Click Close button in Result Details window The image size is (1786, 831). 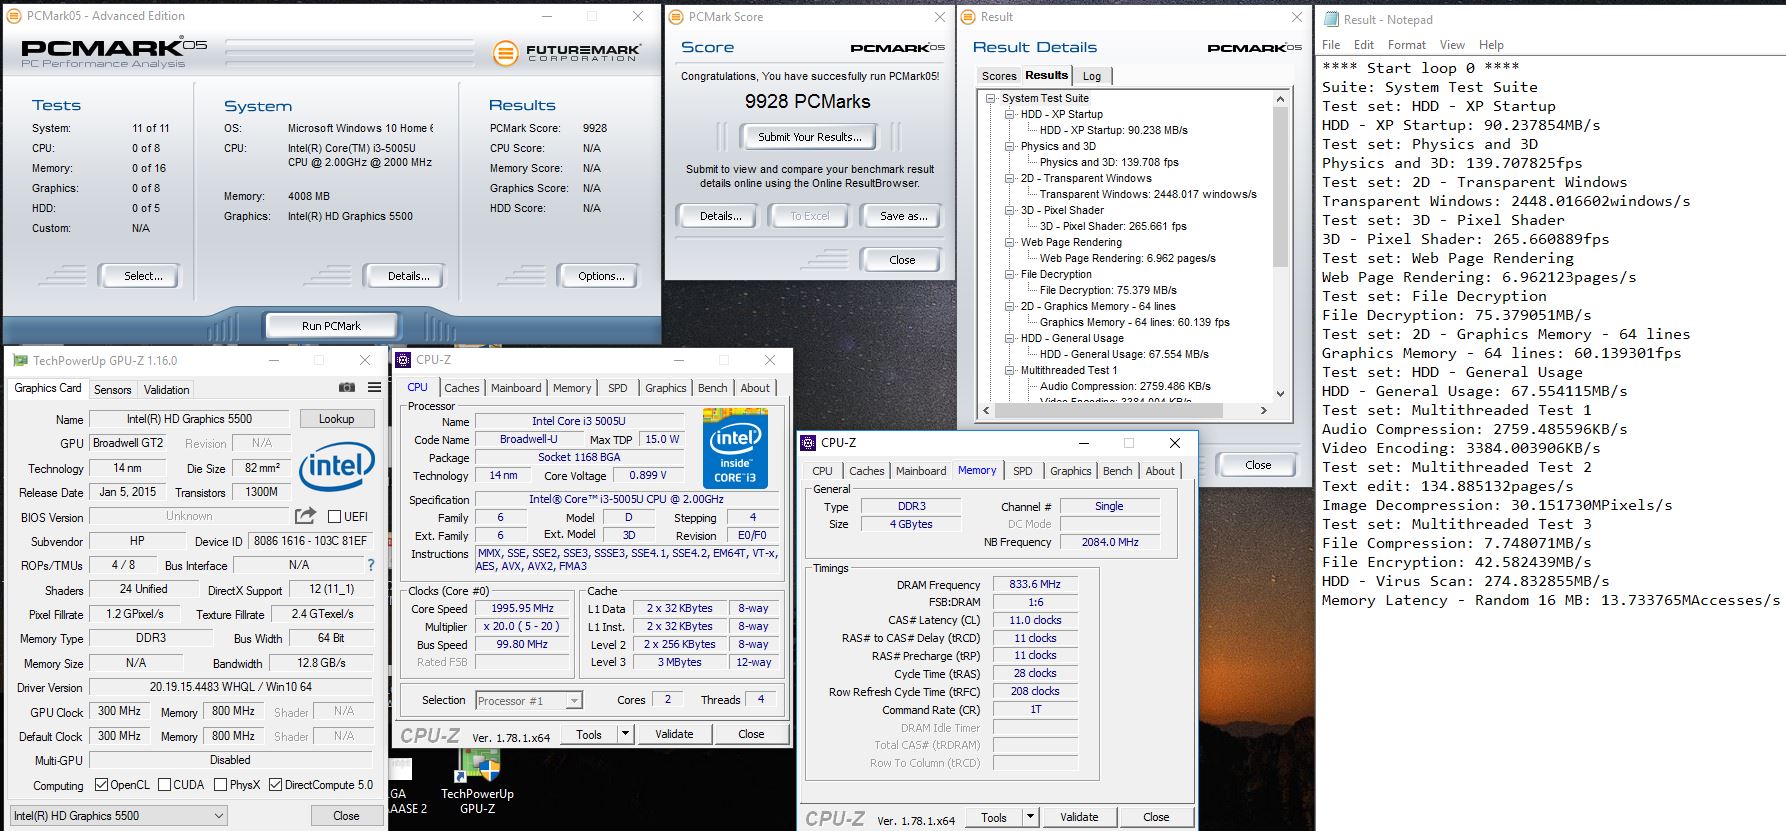click(1258, 465)
